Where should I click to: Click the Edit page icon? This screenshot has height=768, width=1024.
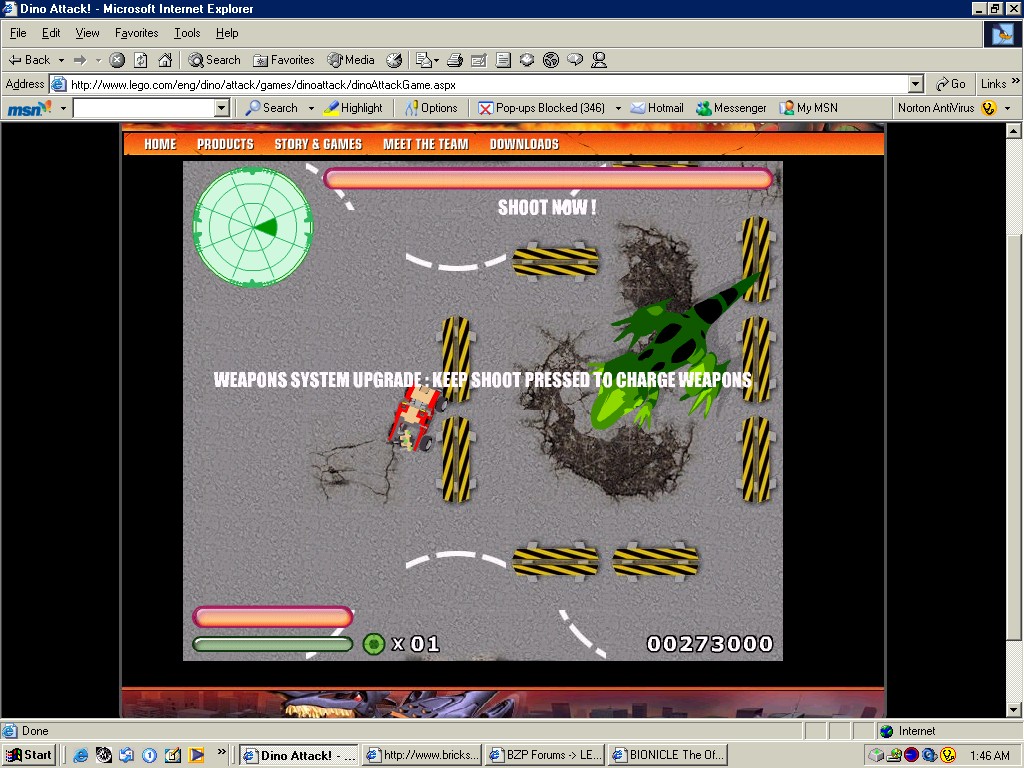479,60
